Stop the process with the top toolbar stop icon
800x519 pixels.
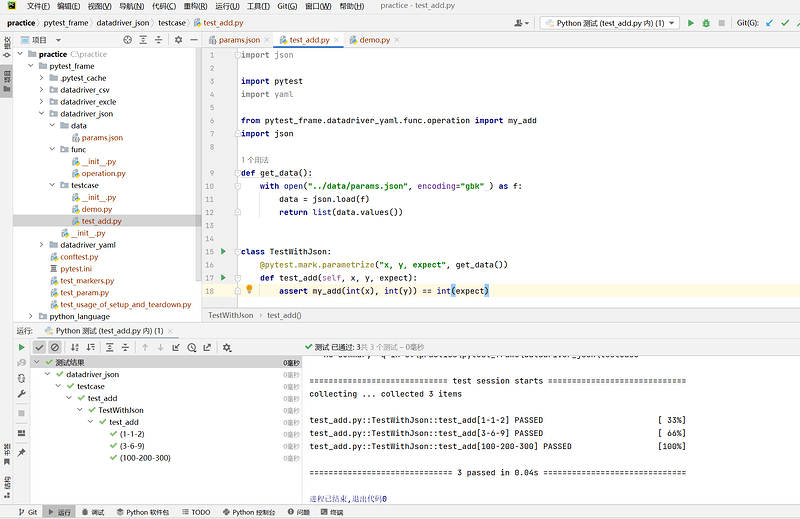(721, 23)
